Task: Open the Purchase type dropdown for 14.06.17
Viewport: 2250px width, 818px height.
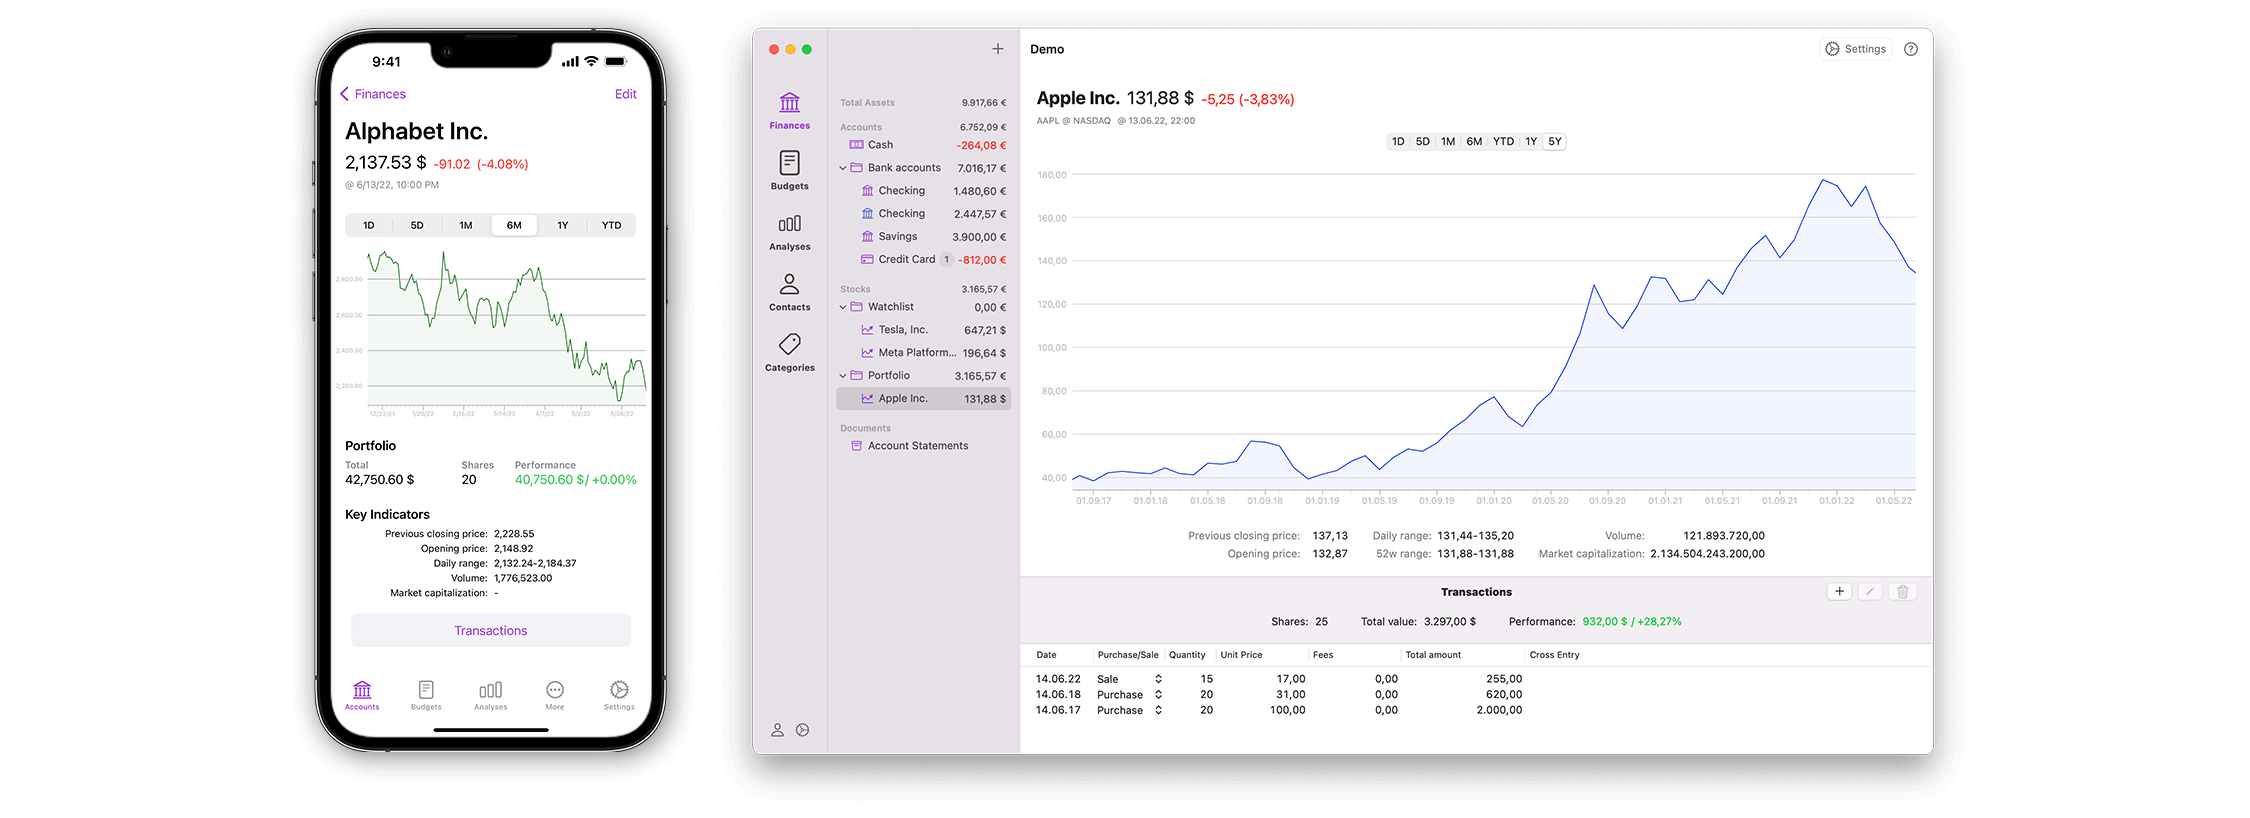Action: (x=1158, y=710)
